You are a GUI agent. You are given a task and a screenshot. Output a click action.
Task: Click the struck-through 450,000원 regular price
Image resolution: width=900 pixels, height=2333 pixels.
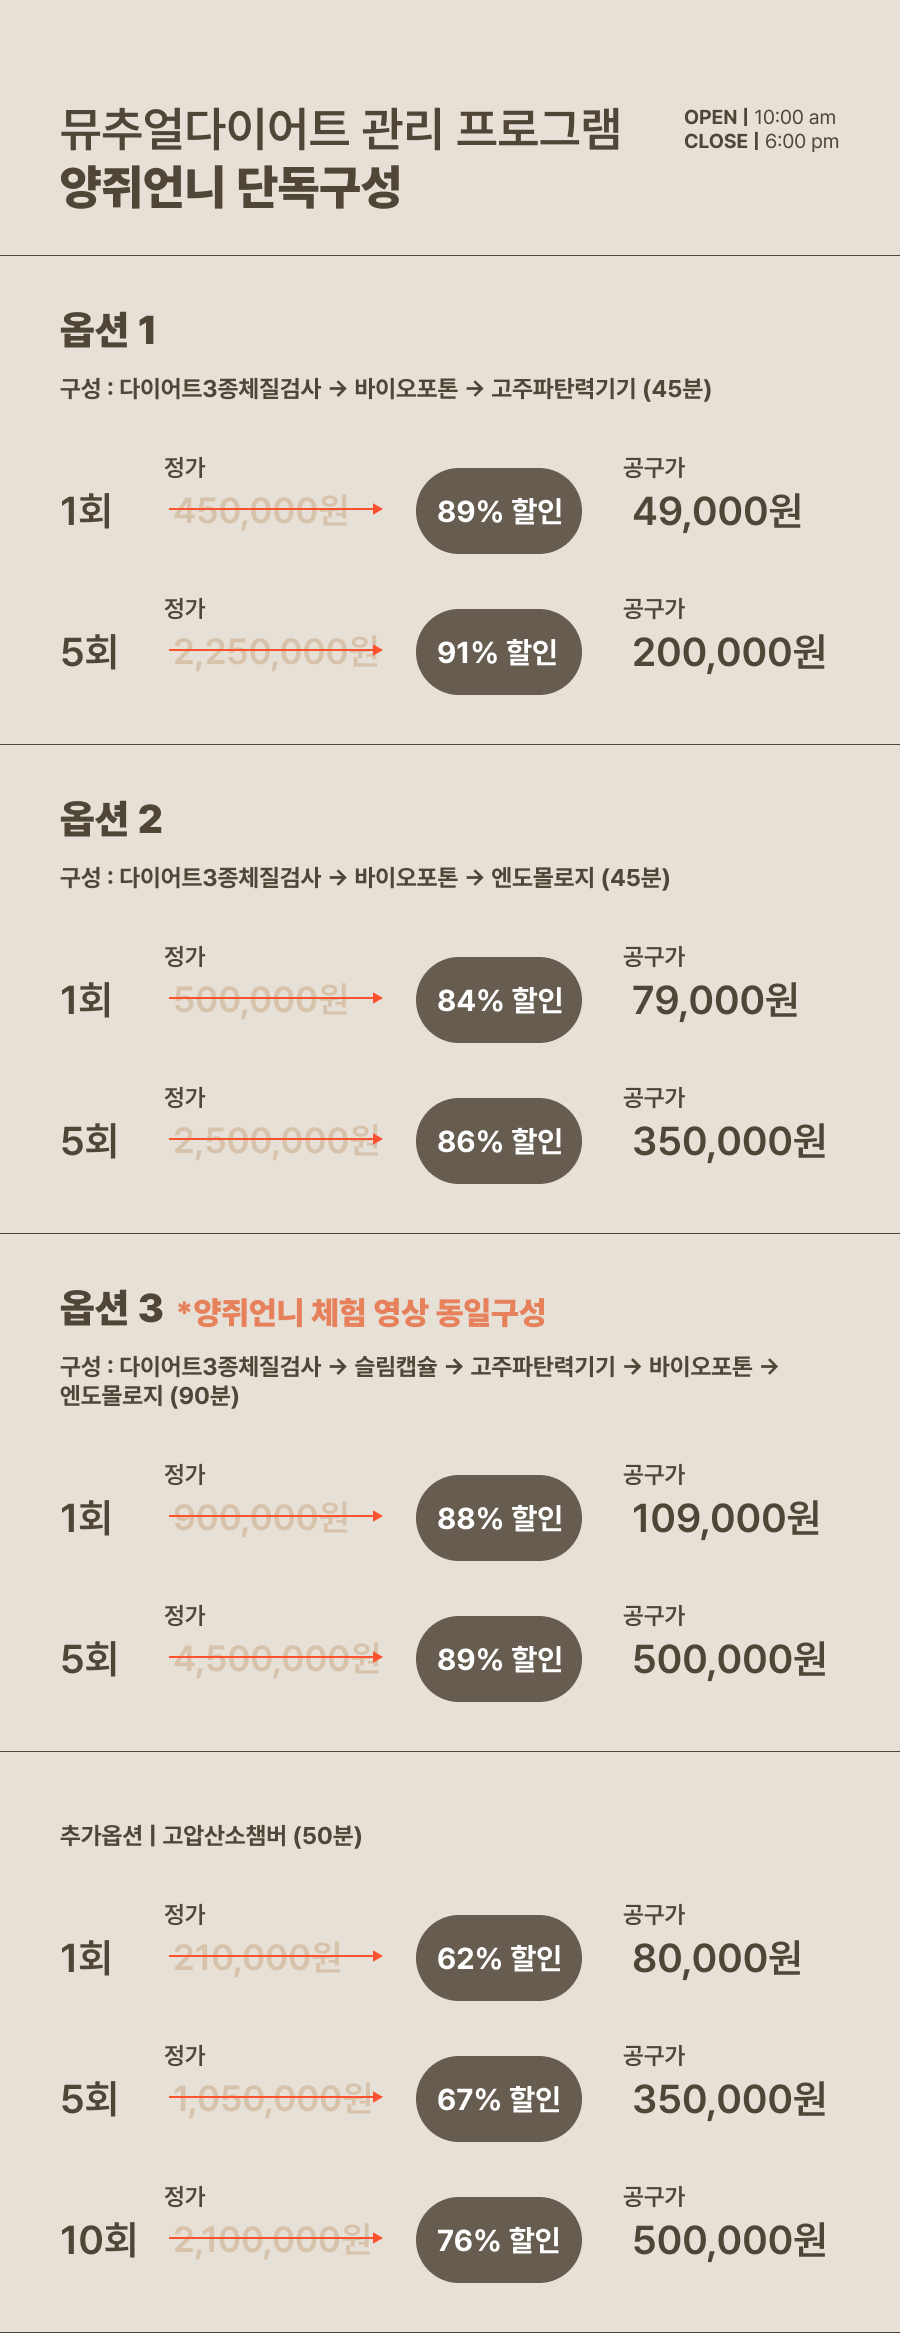pyautogui.click(x=261, y=511)
